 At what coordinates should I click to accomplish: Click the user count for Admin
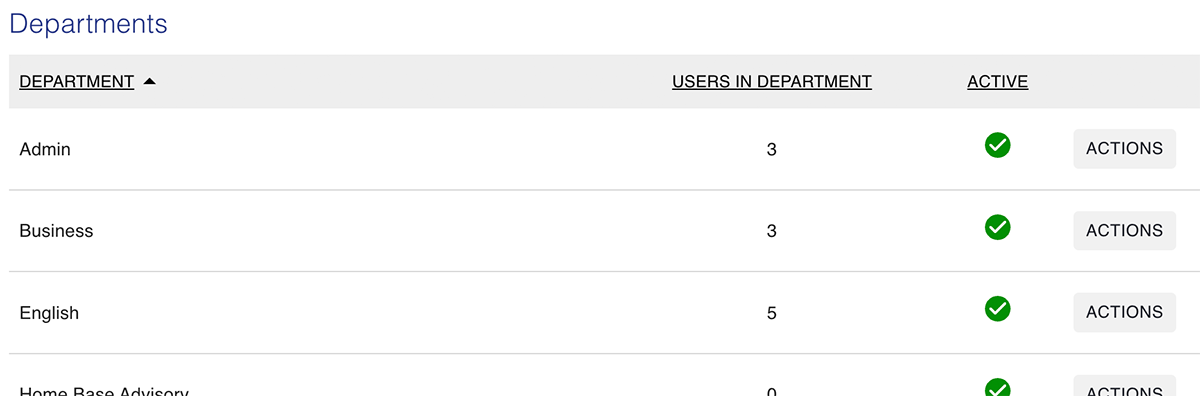772,150
